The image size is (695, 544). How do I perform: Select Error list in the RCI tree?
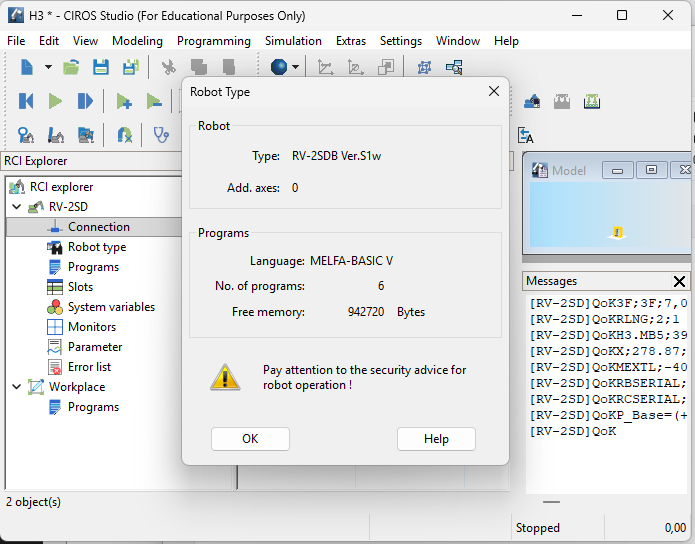(89, 367)
